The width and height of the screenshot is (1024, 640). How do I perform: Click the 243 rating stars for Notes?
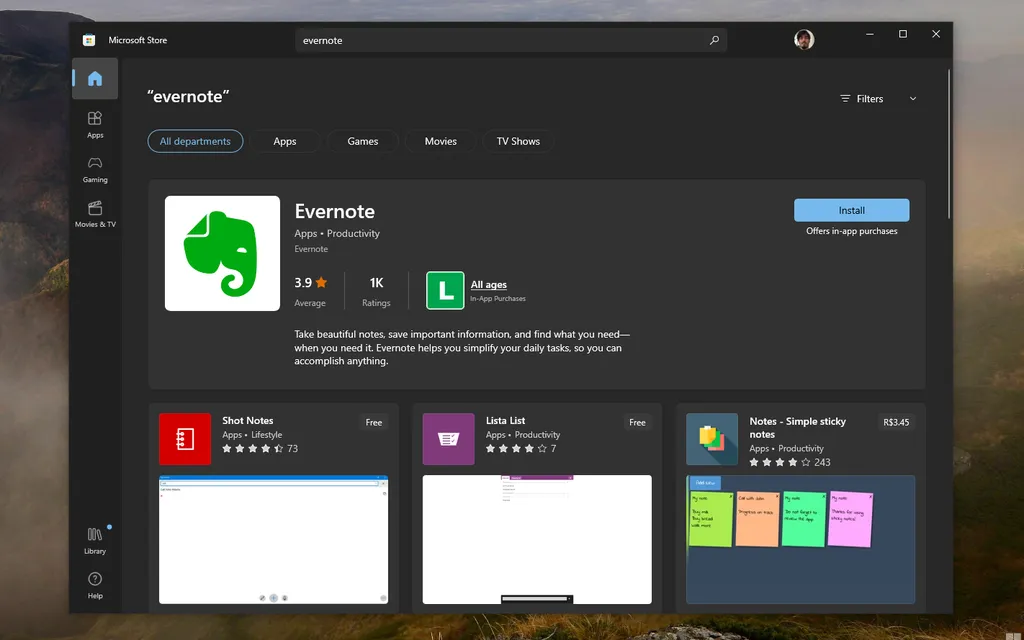coord(790,462)
